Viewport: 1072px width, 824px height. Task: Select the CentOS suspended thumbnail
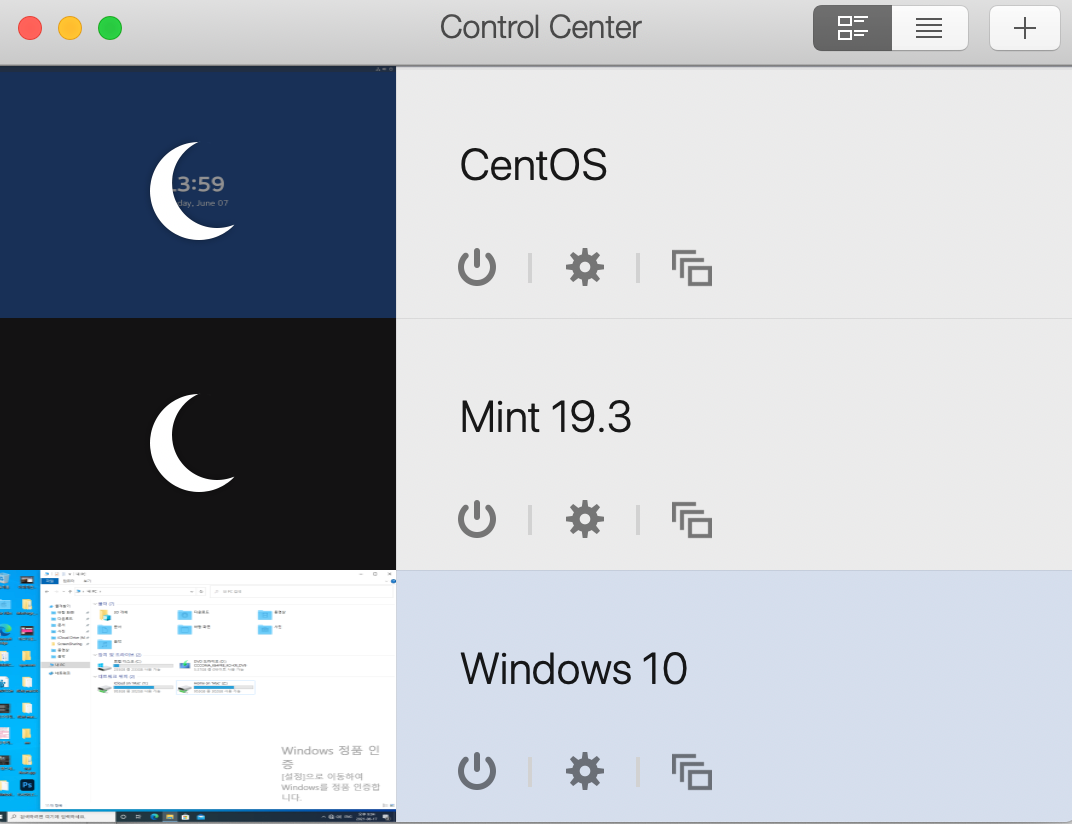(x=198, y=192)
